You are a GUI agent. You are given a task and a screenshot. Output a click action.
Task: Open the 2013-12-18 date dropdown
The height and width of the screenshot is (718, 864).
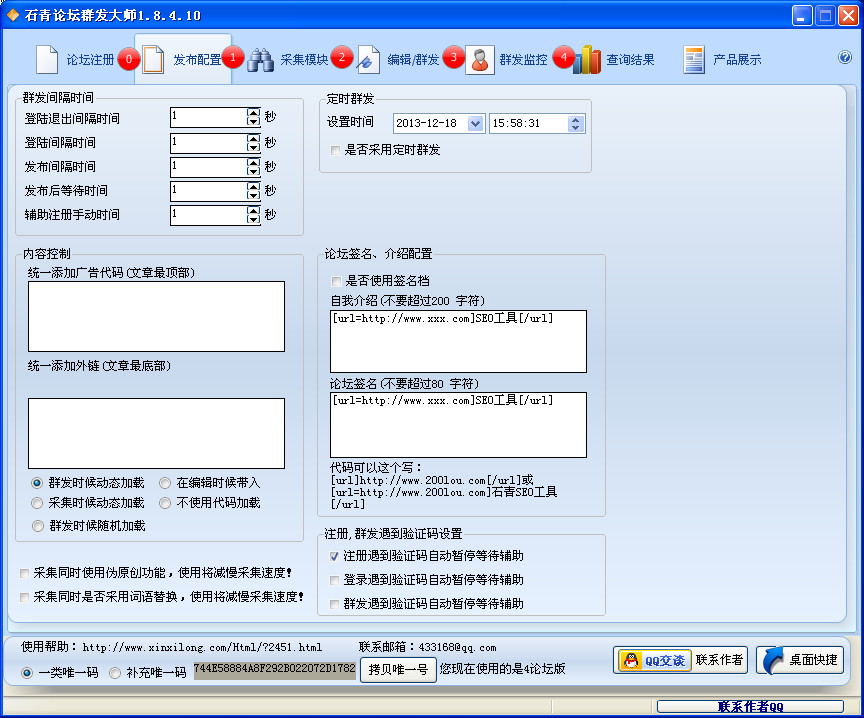475,123
